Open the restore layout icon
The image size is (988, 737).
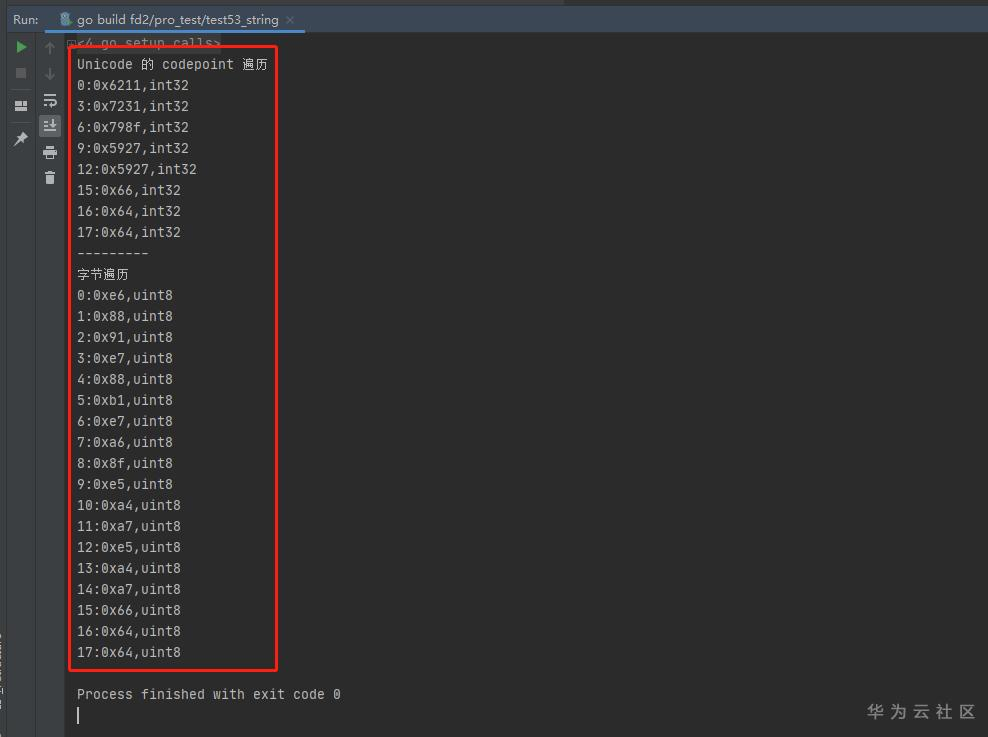pyautogui.click(x=21, y=105)
